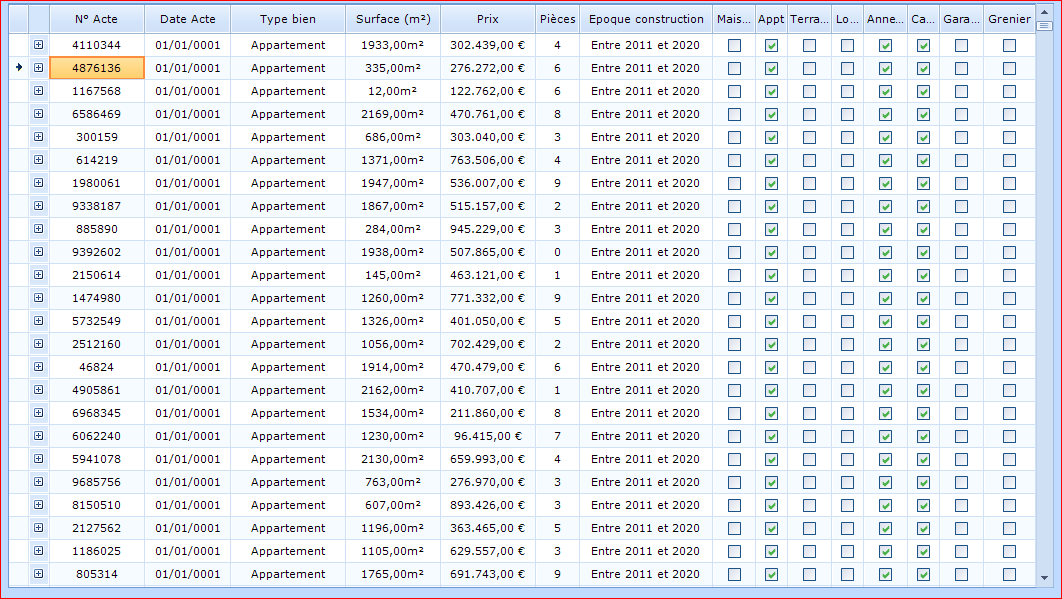Click the Appt column header
The height and width of the screenshot is (599, 1062).
click(x=771, y=19)
